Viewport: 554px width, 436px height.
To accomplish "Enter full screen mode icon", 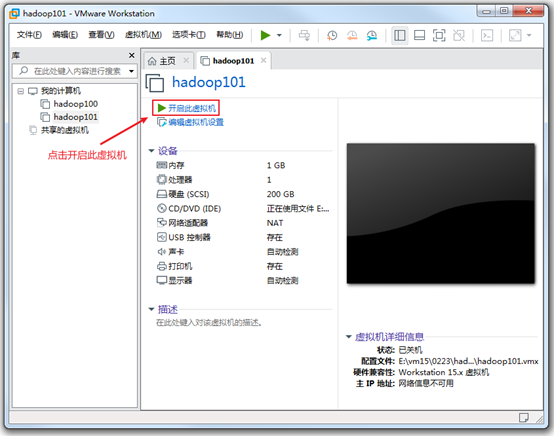I will click(x=439, y=35).
